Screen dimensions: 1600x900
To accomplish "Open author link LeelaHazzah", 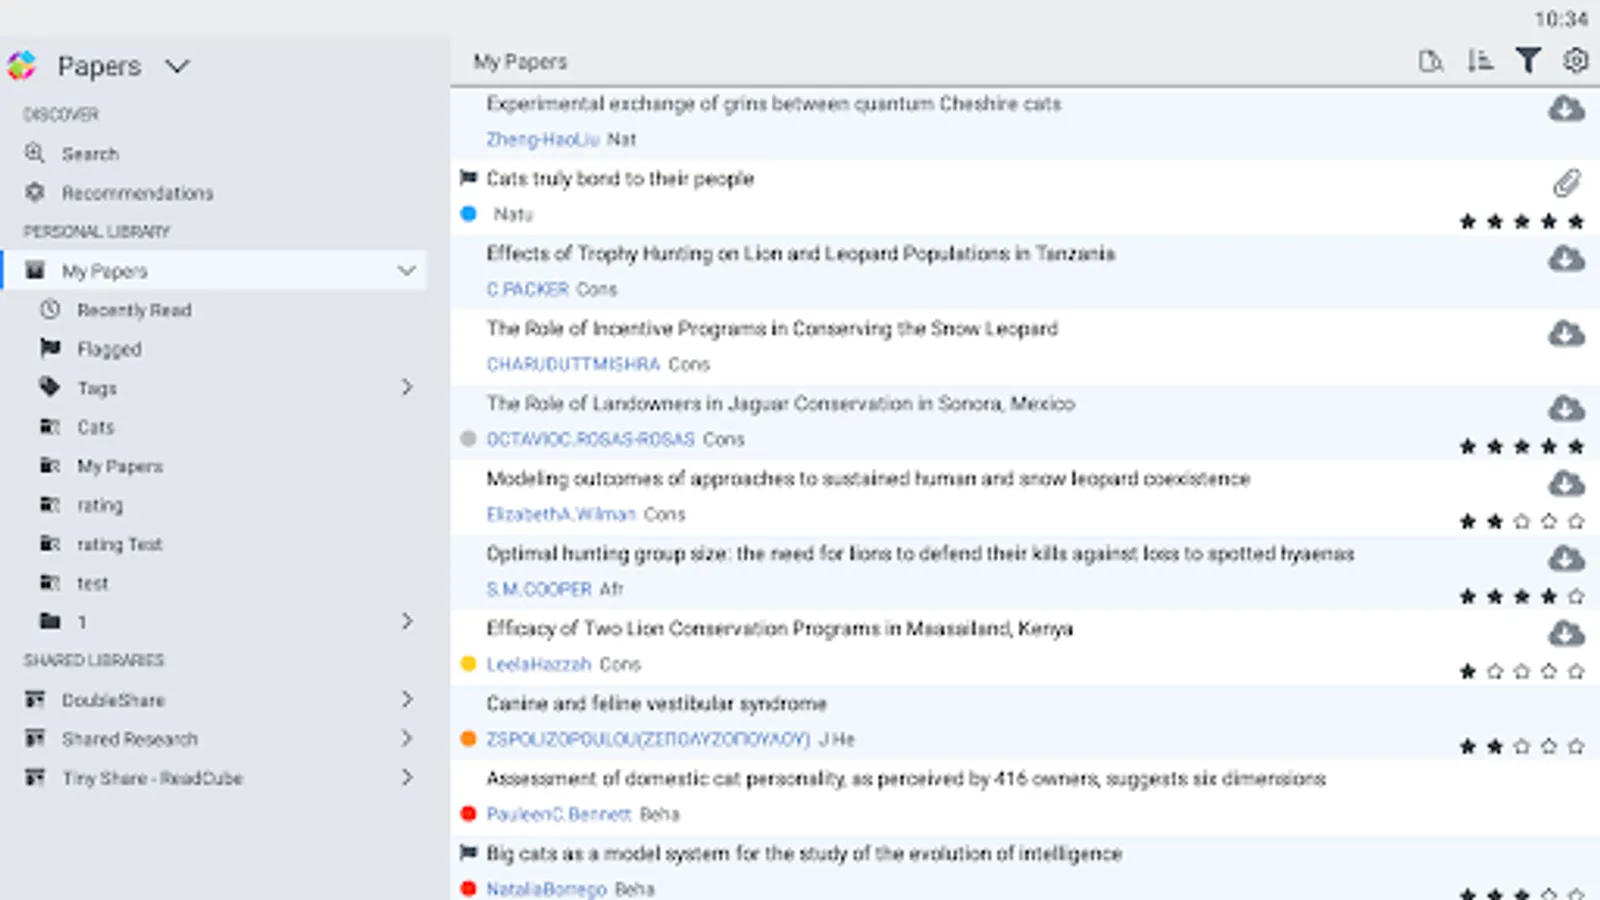I will tap(538, 665).
